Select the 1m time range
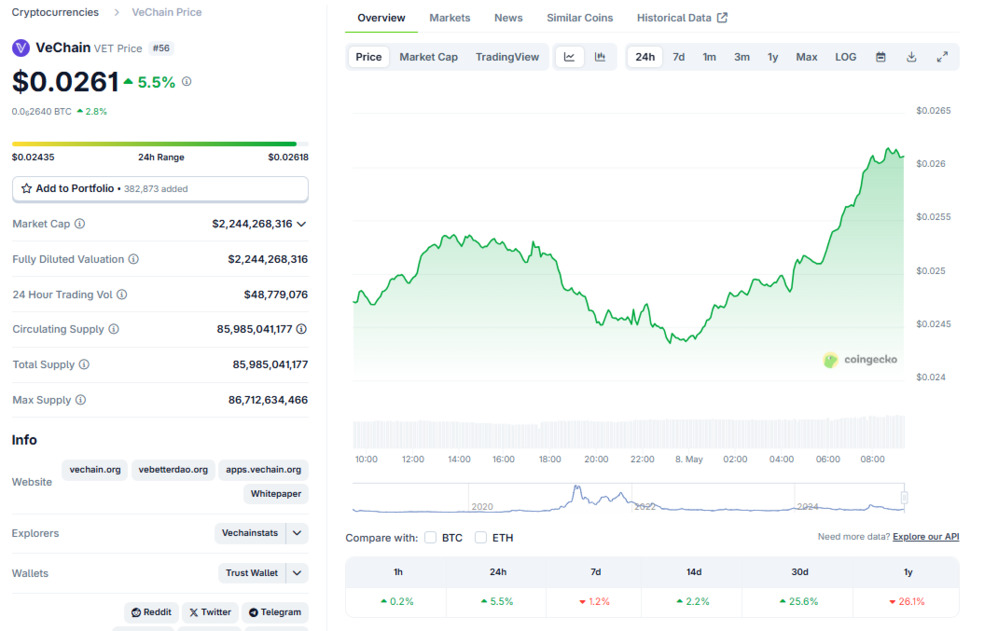This screenshot has width=984, height=631. pyautogui.click(x=709, y=57)
